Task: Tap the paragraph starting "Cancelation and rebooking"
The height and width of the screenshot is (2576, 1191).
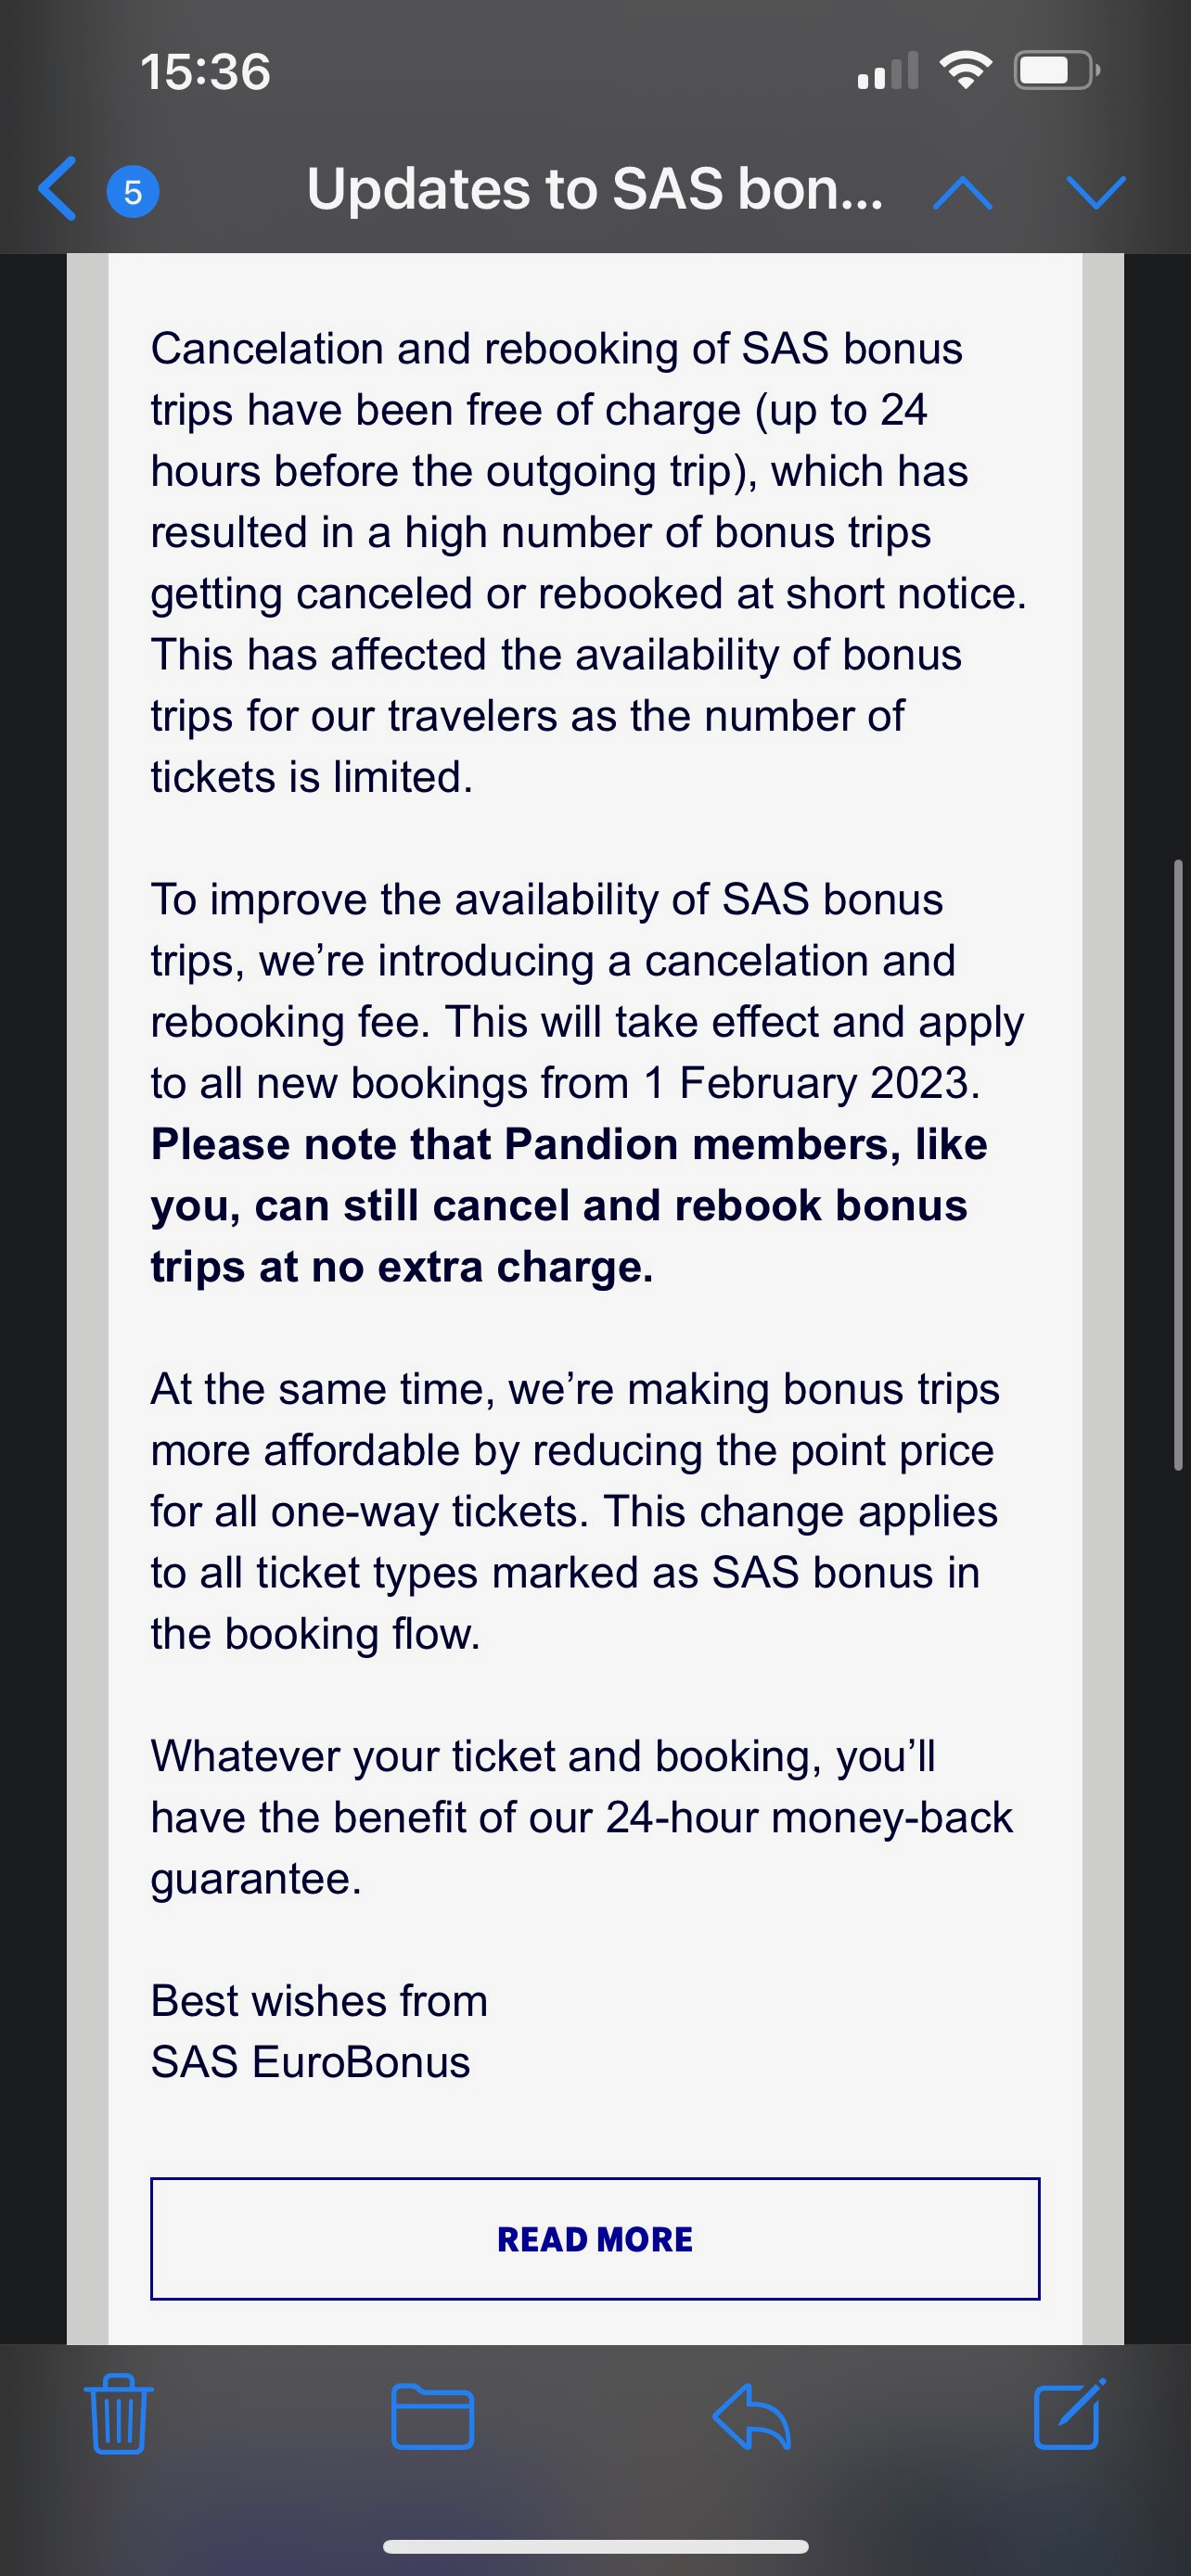Action: (588, 562)
